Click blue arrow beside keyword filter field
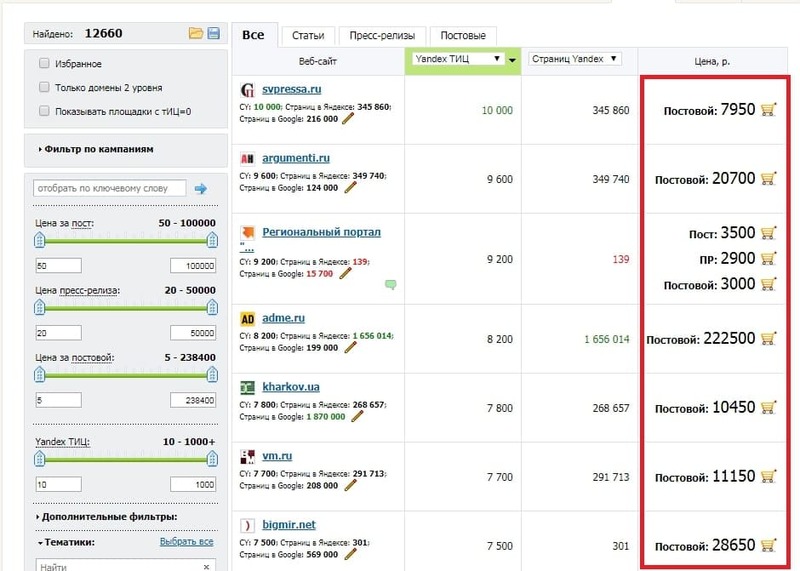 coord(200,188)
